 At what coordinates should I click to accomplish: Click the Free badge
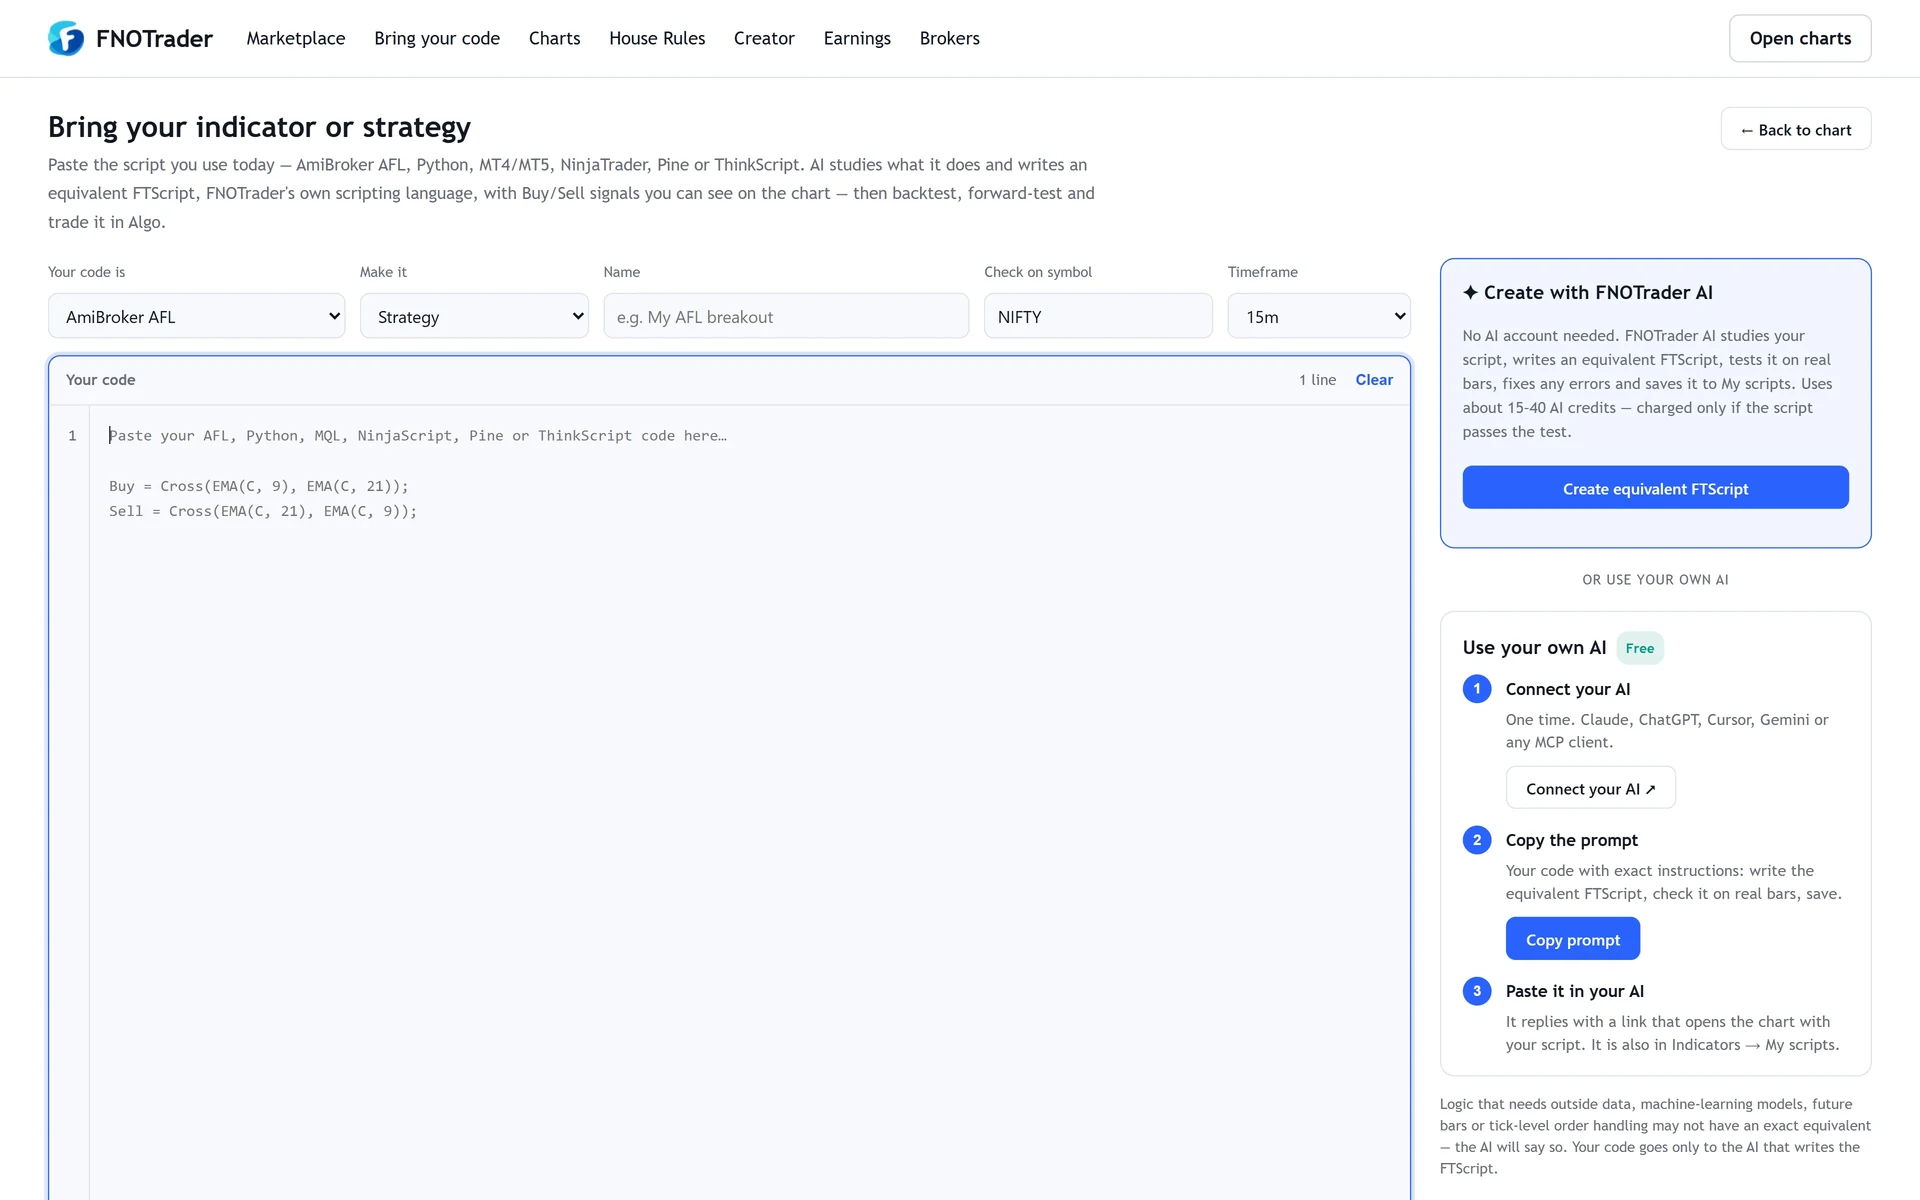1640,648
